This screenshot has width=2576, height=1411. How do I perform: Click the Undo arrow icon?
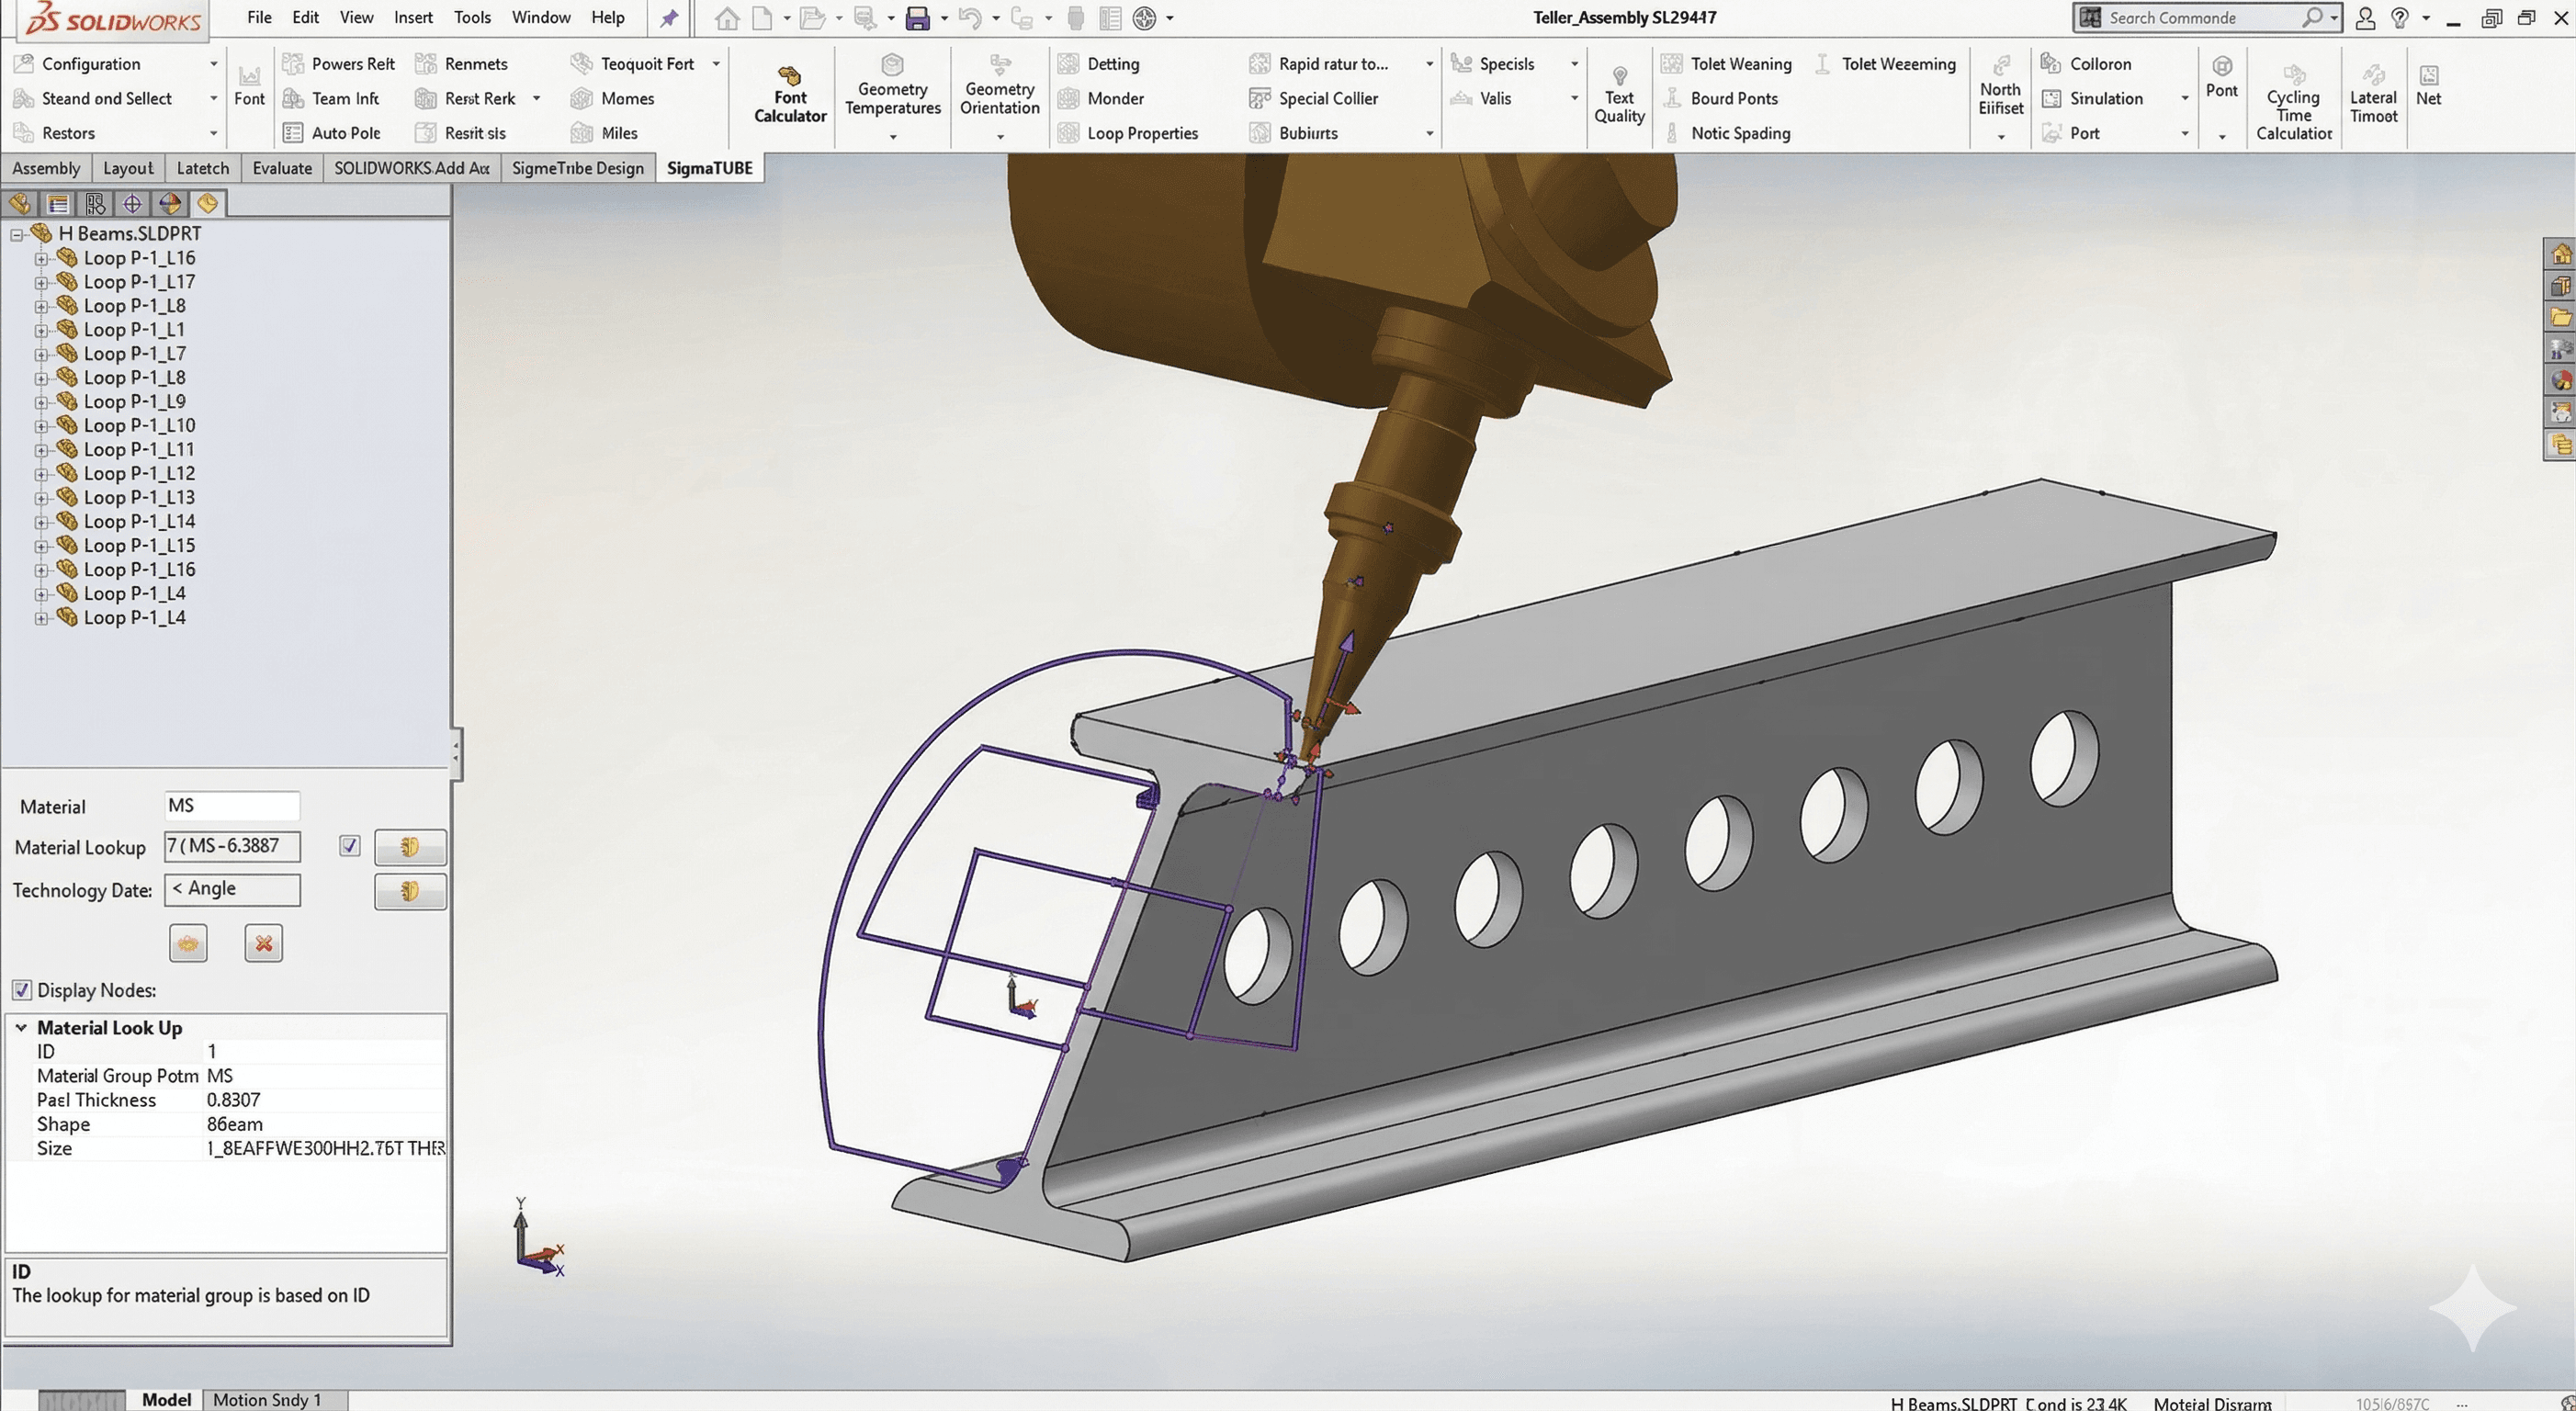tap(968, 18)
